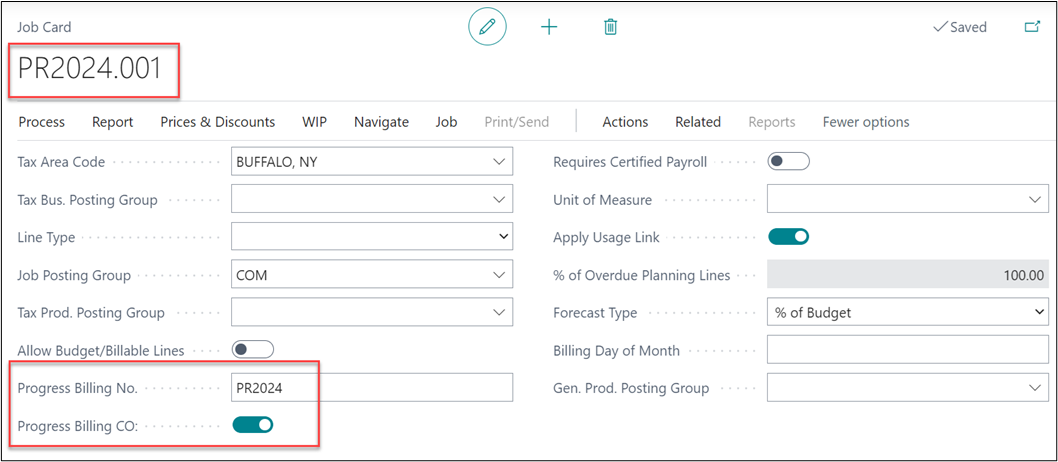Open the Forecast Type dropdown

(x=1037, y=313)
